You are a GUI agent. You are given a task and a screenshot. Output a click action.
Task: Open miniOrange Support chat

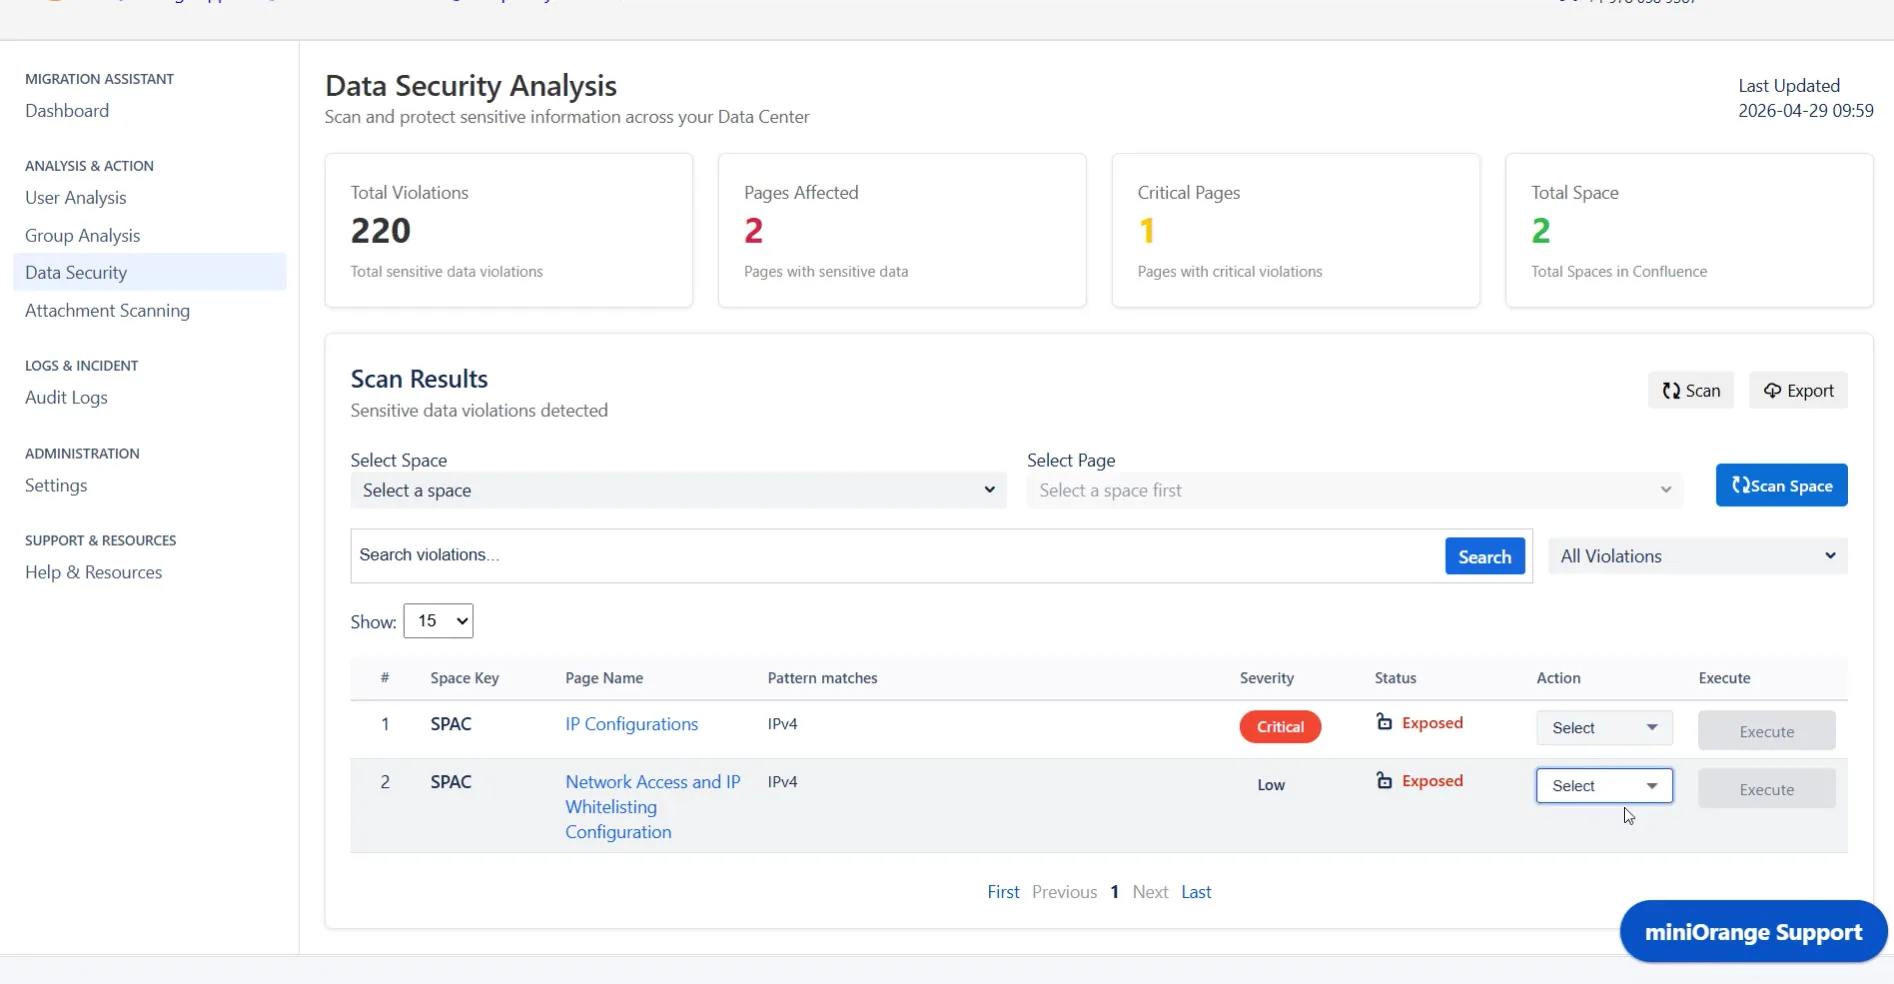pos(1754,932)
